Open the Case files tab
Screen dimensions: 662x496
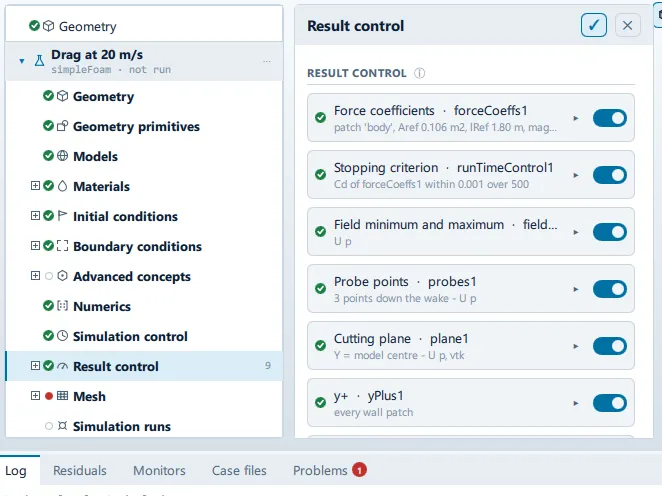(239, 470)
